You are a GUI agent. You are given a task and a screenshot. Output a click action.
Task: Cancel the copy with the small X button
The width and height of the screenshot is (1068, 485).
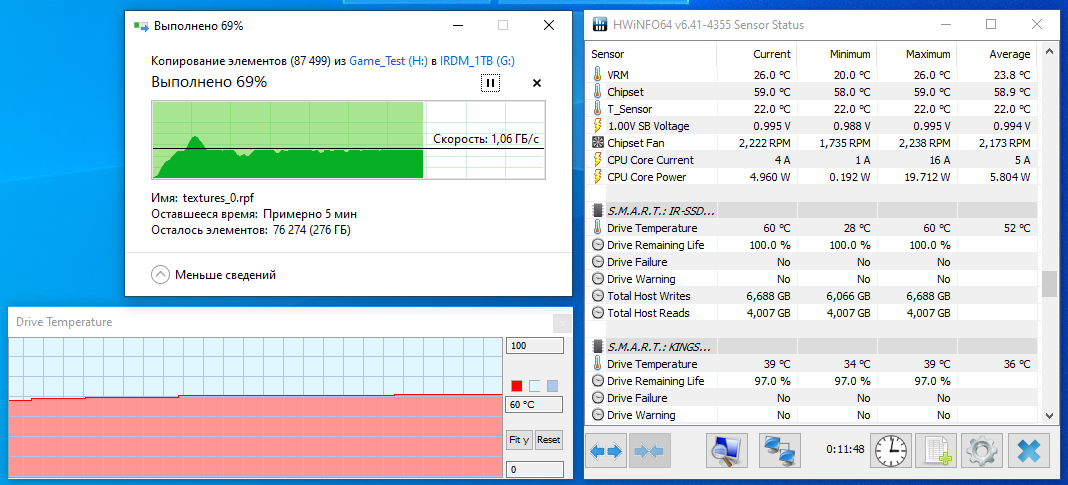coord(537,83)
